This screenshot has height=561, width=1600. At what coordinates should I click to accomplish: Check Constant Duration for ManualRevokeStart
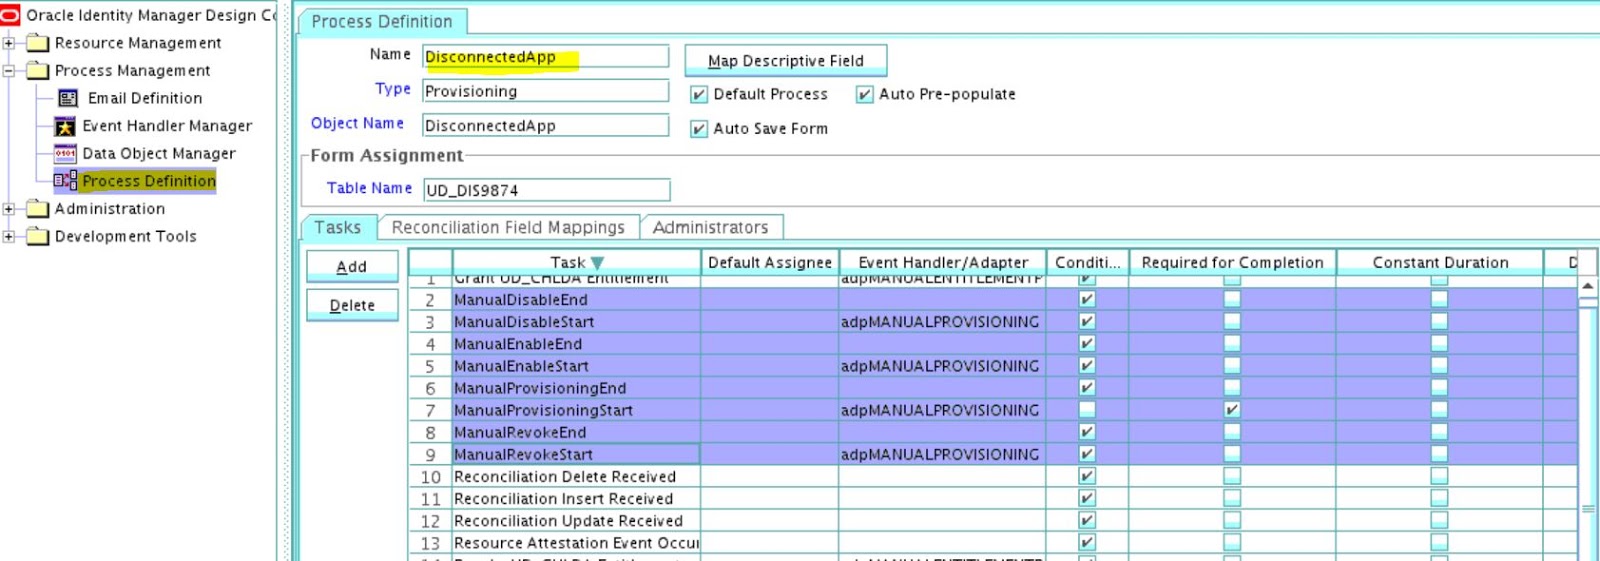point(1439,453)
